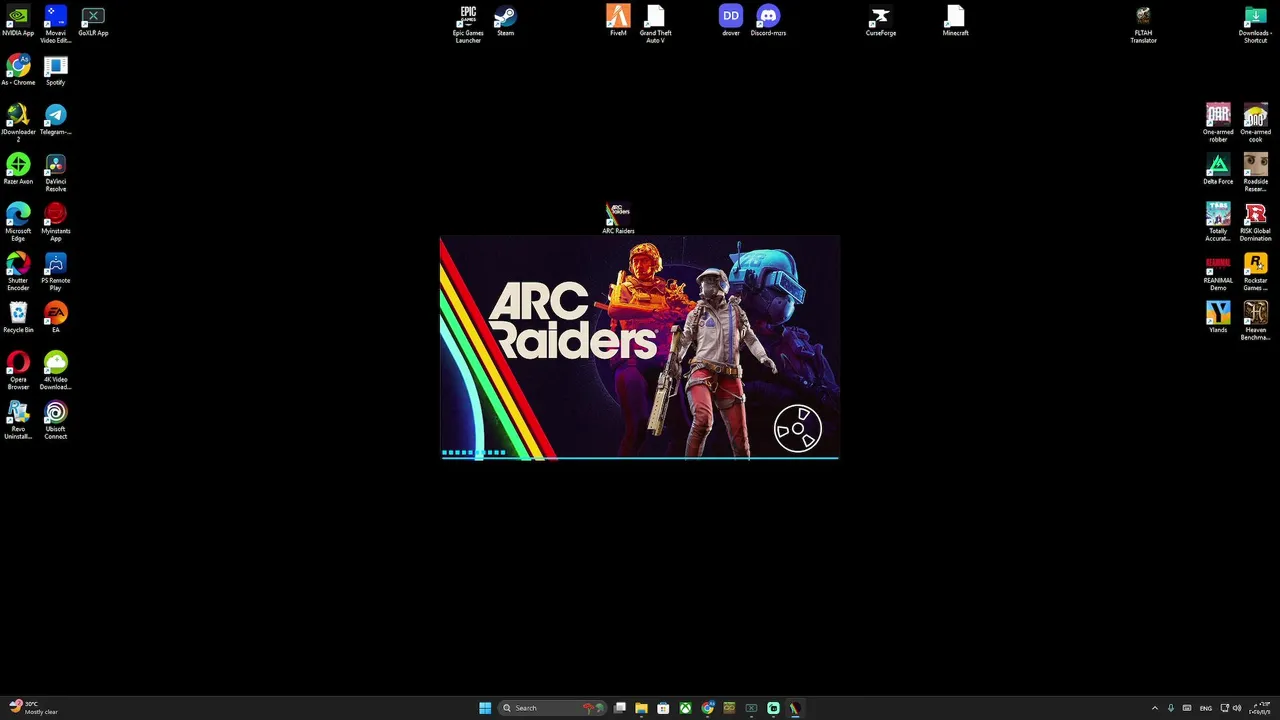Viewport: 1280px width, 720px height.
Task: Click the ENG language indicator
Action: (1206, 708)
